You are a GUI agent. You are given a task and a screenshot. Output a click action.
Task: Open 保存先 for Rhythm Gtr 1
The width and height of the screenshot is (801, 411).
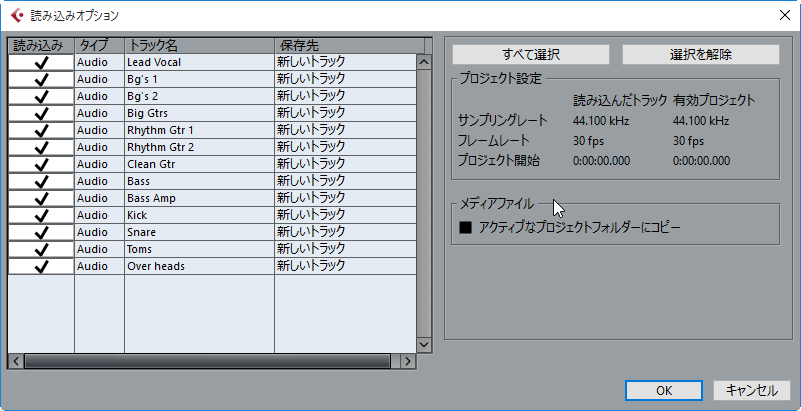pos(345,130)
